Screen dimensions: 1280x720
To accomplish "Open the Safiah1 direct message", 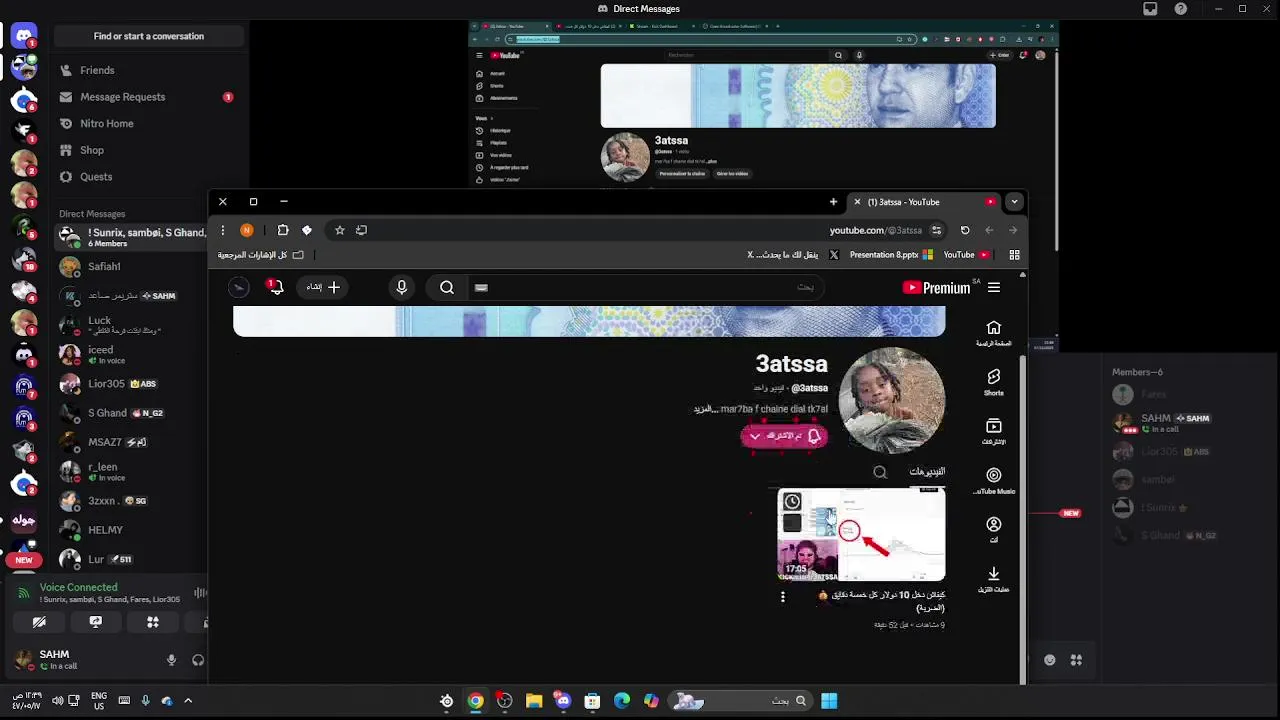I will pyautogui.click(x=130, y=267).
